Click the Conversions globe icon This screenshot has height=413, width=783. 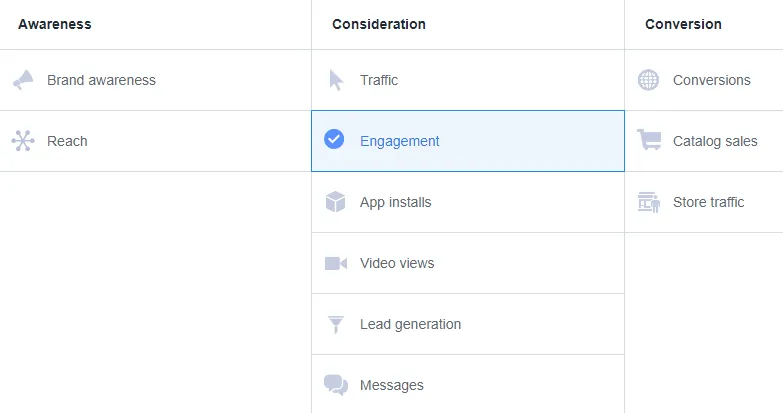pos(648,80)
